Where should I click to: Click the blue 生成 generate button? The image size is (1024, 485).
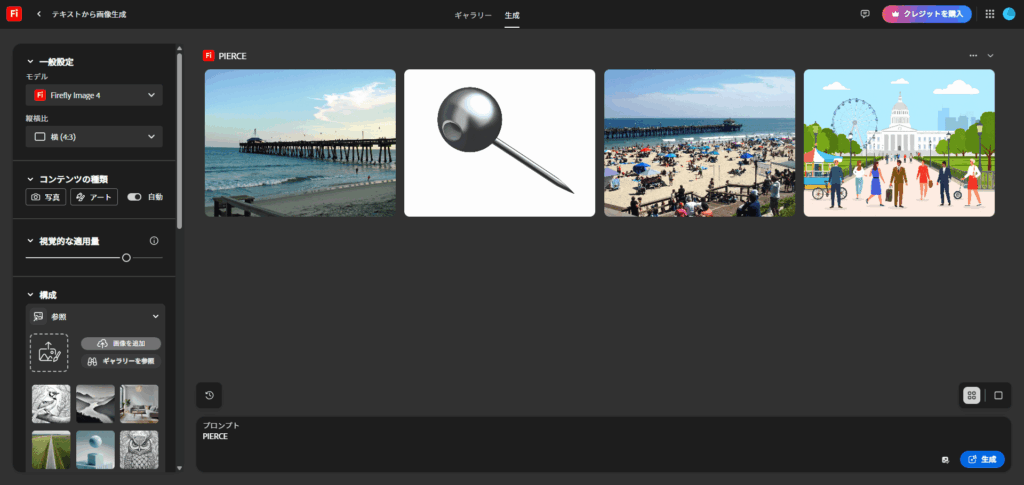pyautogui.click(x=982, y=459)
